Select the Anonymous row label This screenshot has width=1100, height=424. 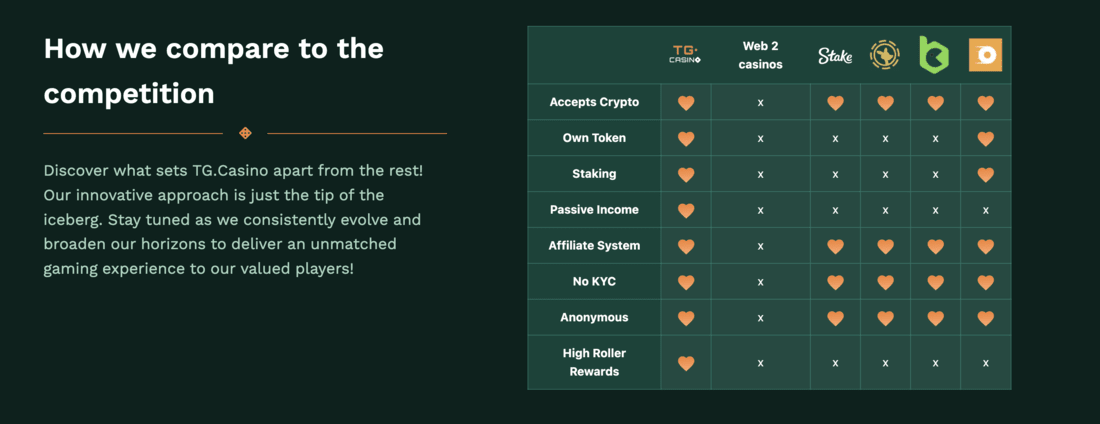pos(594,317)
